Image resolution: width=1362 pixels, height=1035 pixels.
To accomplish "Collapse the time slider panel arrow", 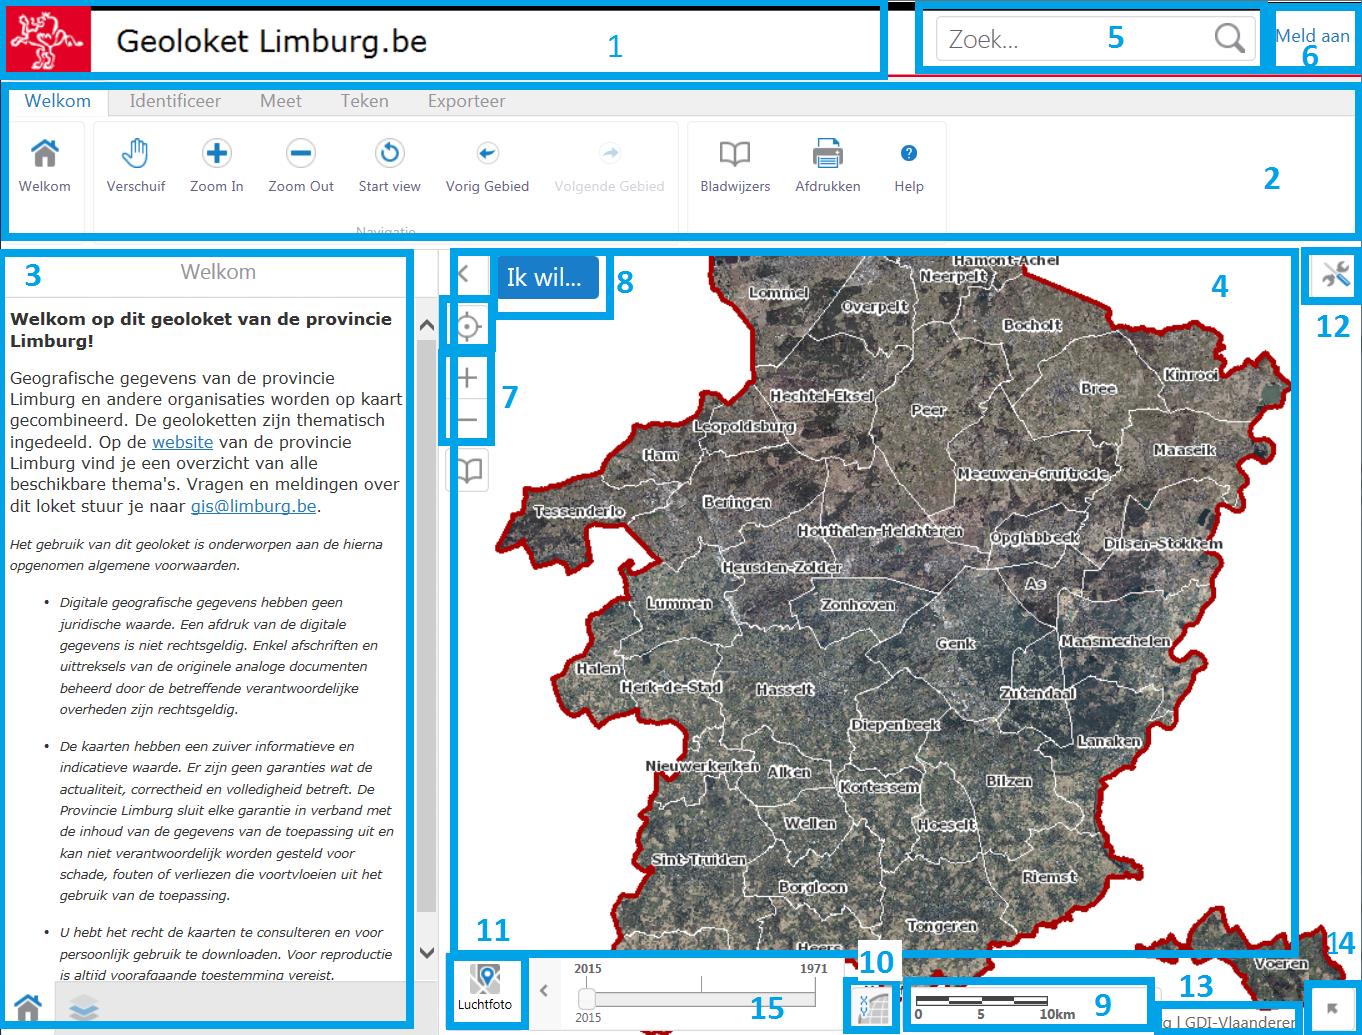I will pos(544,991).
